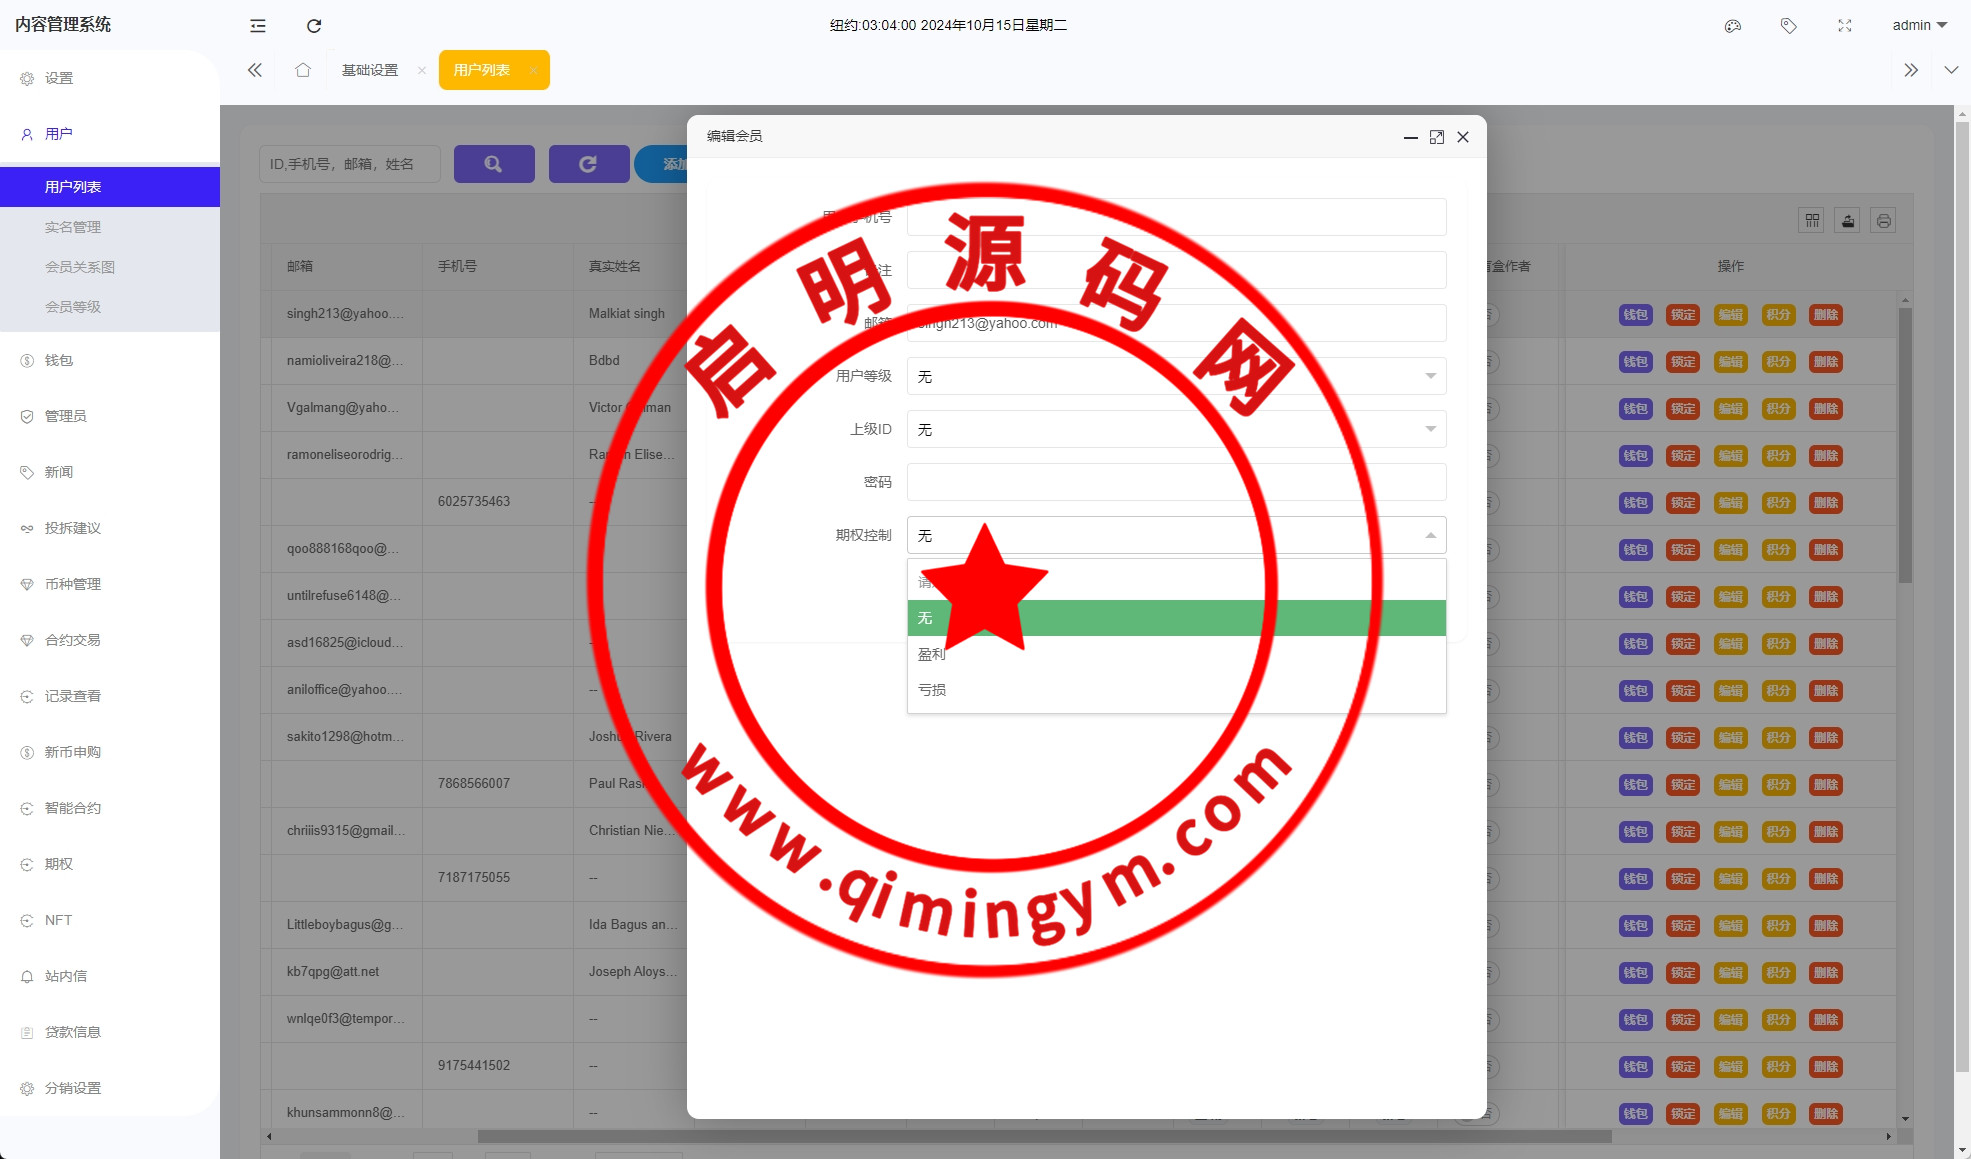Click the export icon above table
The height and width of the screenshot is (1159, 1971).
point(1848,221)
